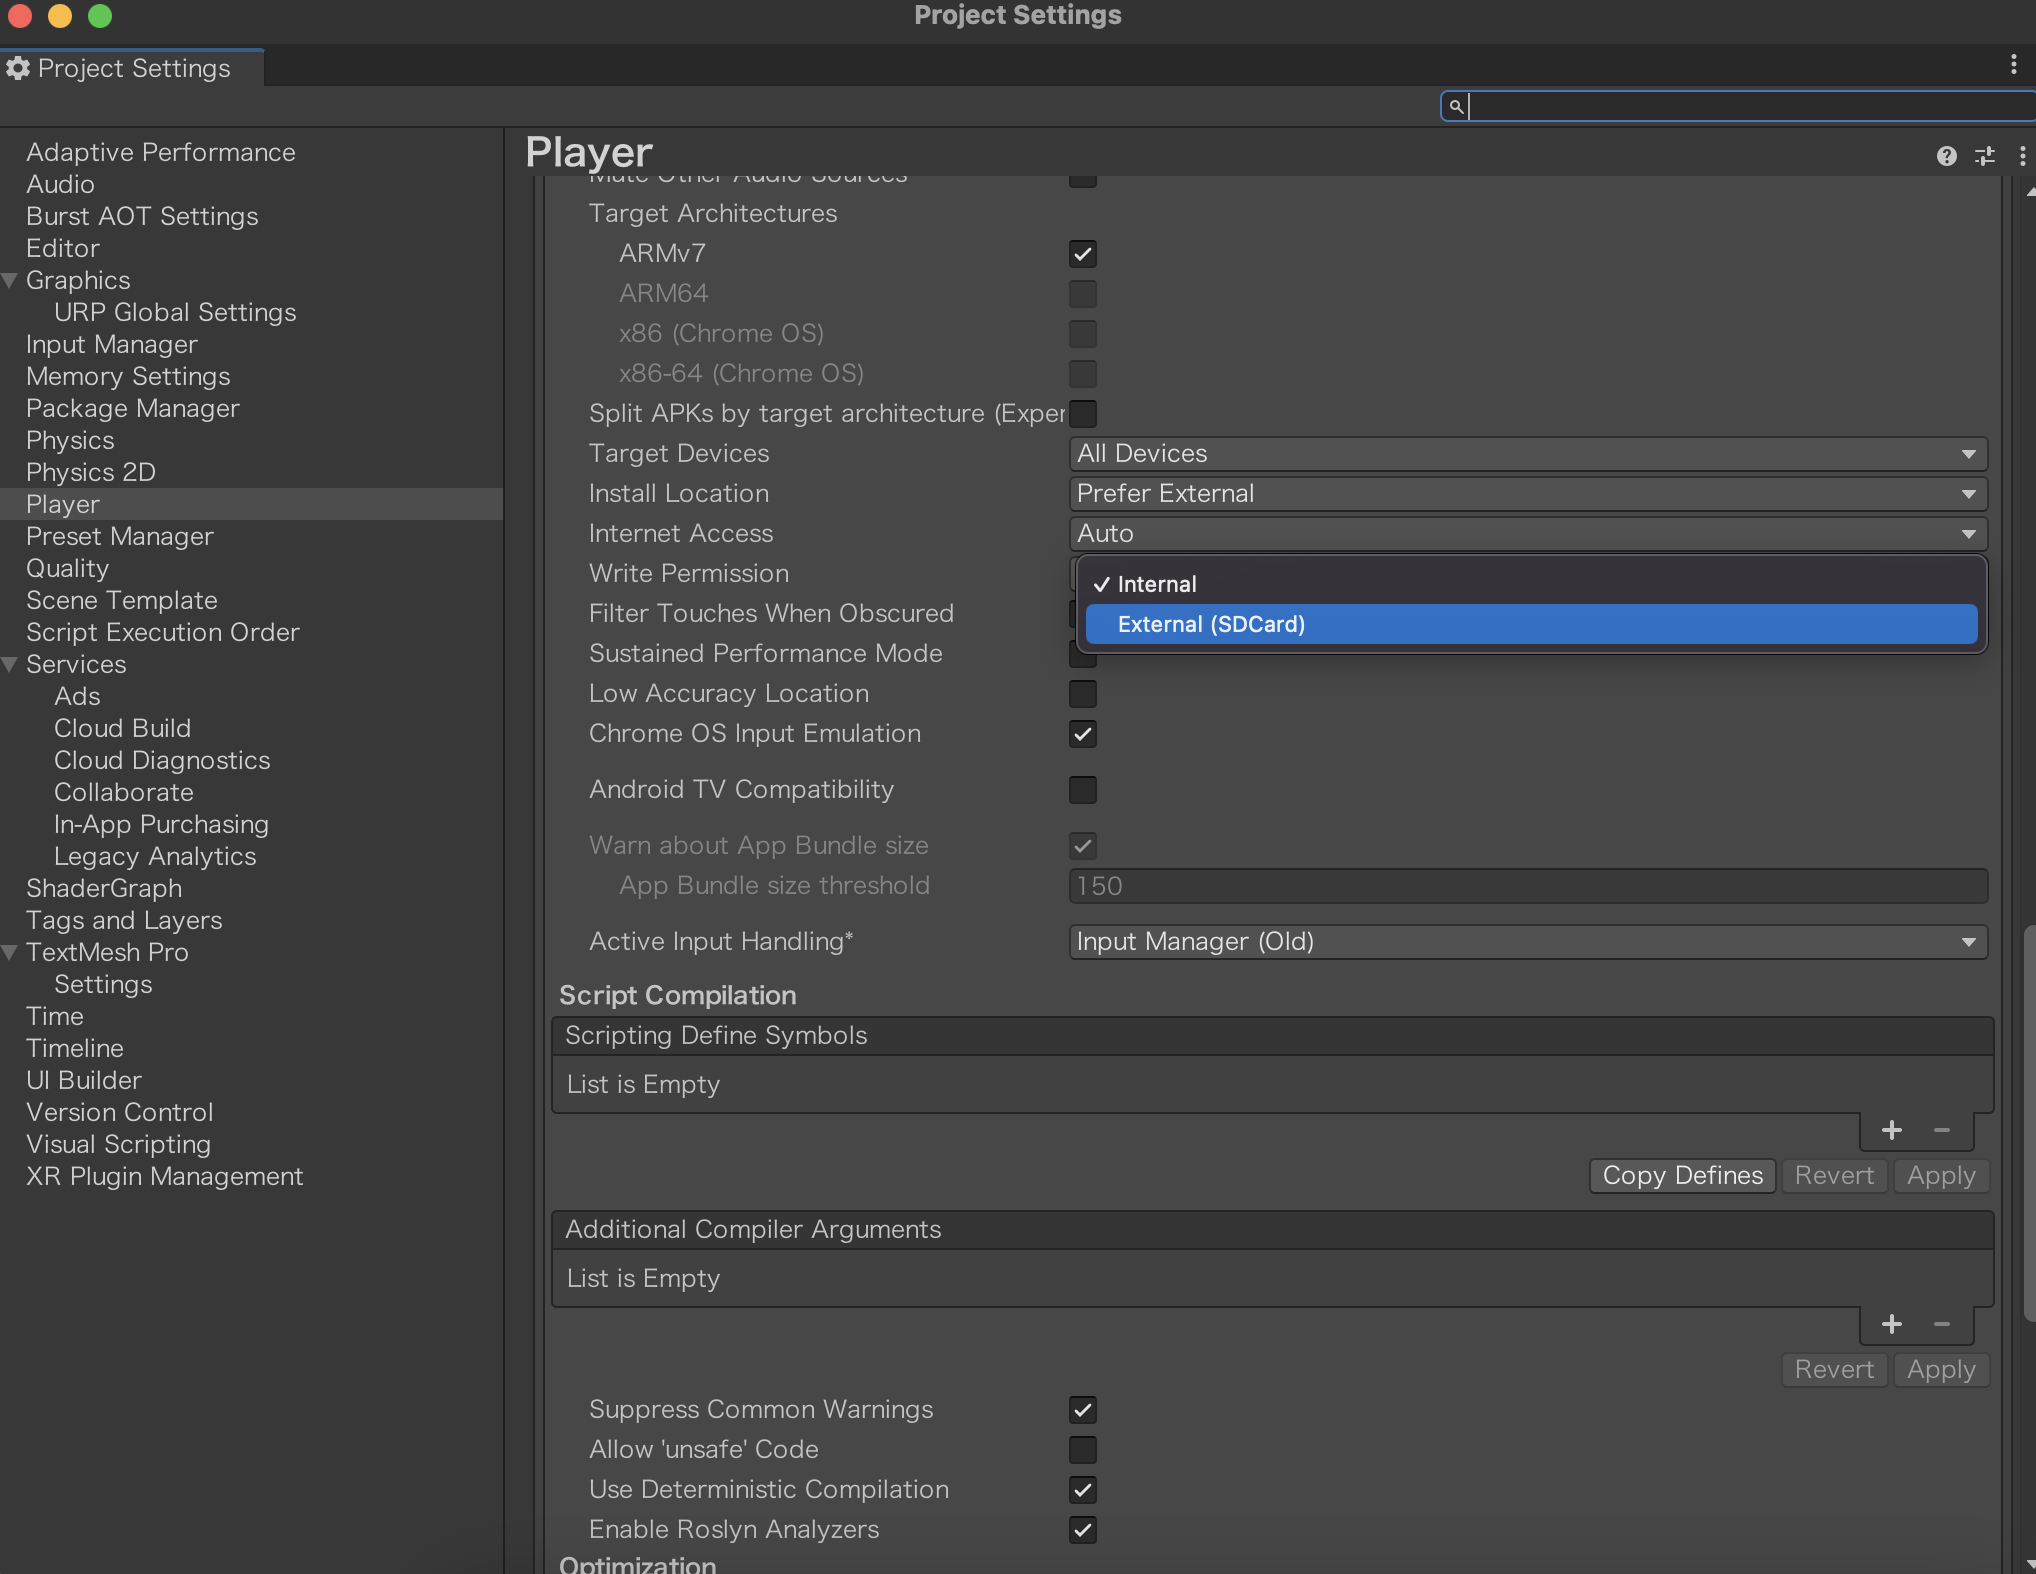Open the Active Input Handling dropdown

[1527, 942]
